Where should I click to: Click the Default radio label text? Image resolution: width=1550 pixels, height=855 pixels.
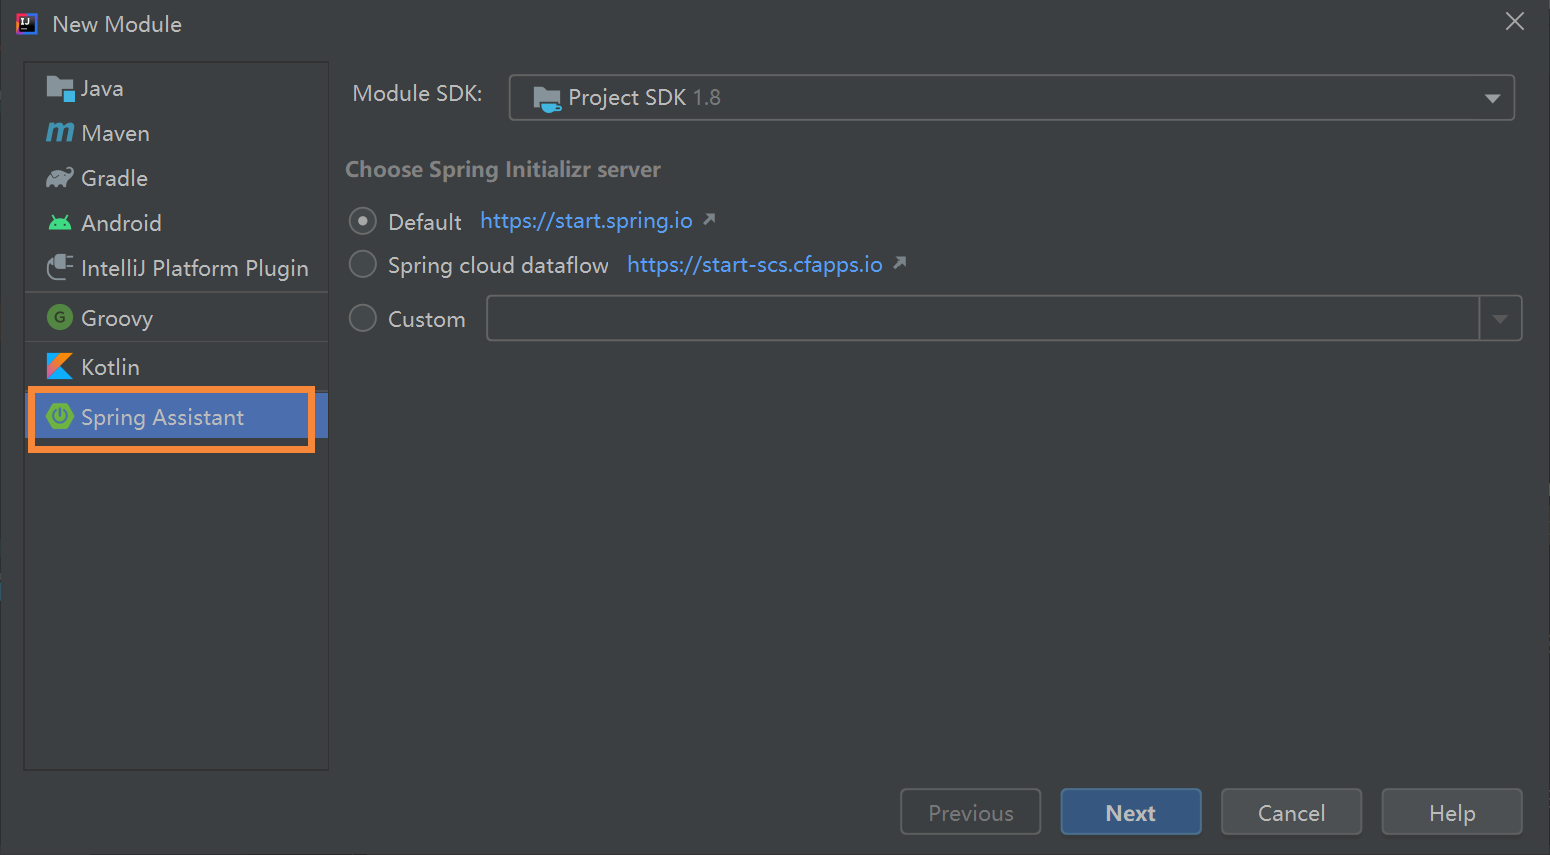[x=425, y=222]
